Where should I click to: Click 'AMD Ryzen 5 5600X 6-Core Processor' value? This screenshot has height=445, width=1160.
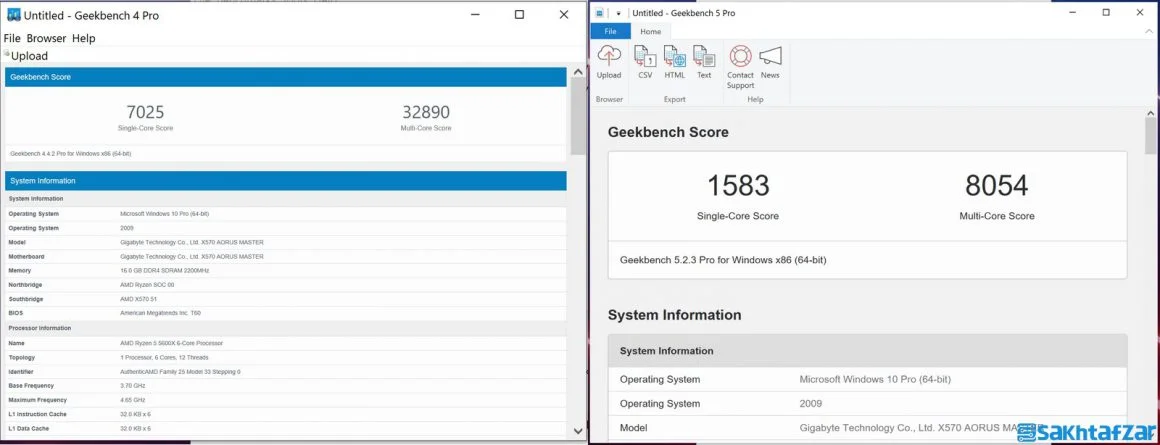click(171, 343)
